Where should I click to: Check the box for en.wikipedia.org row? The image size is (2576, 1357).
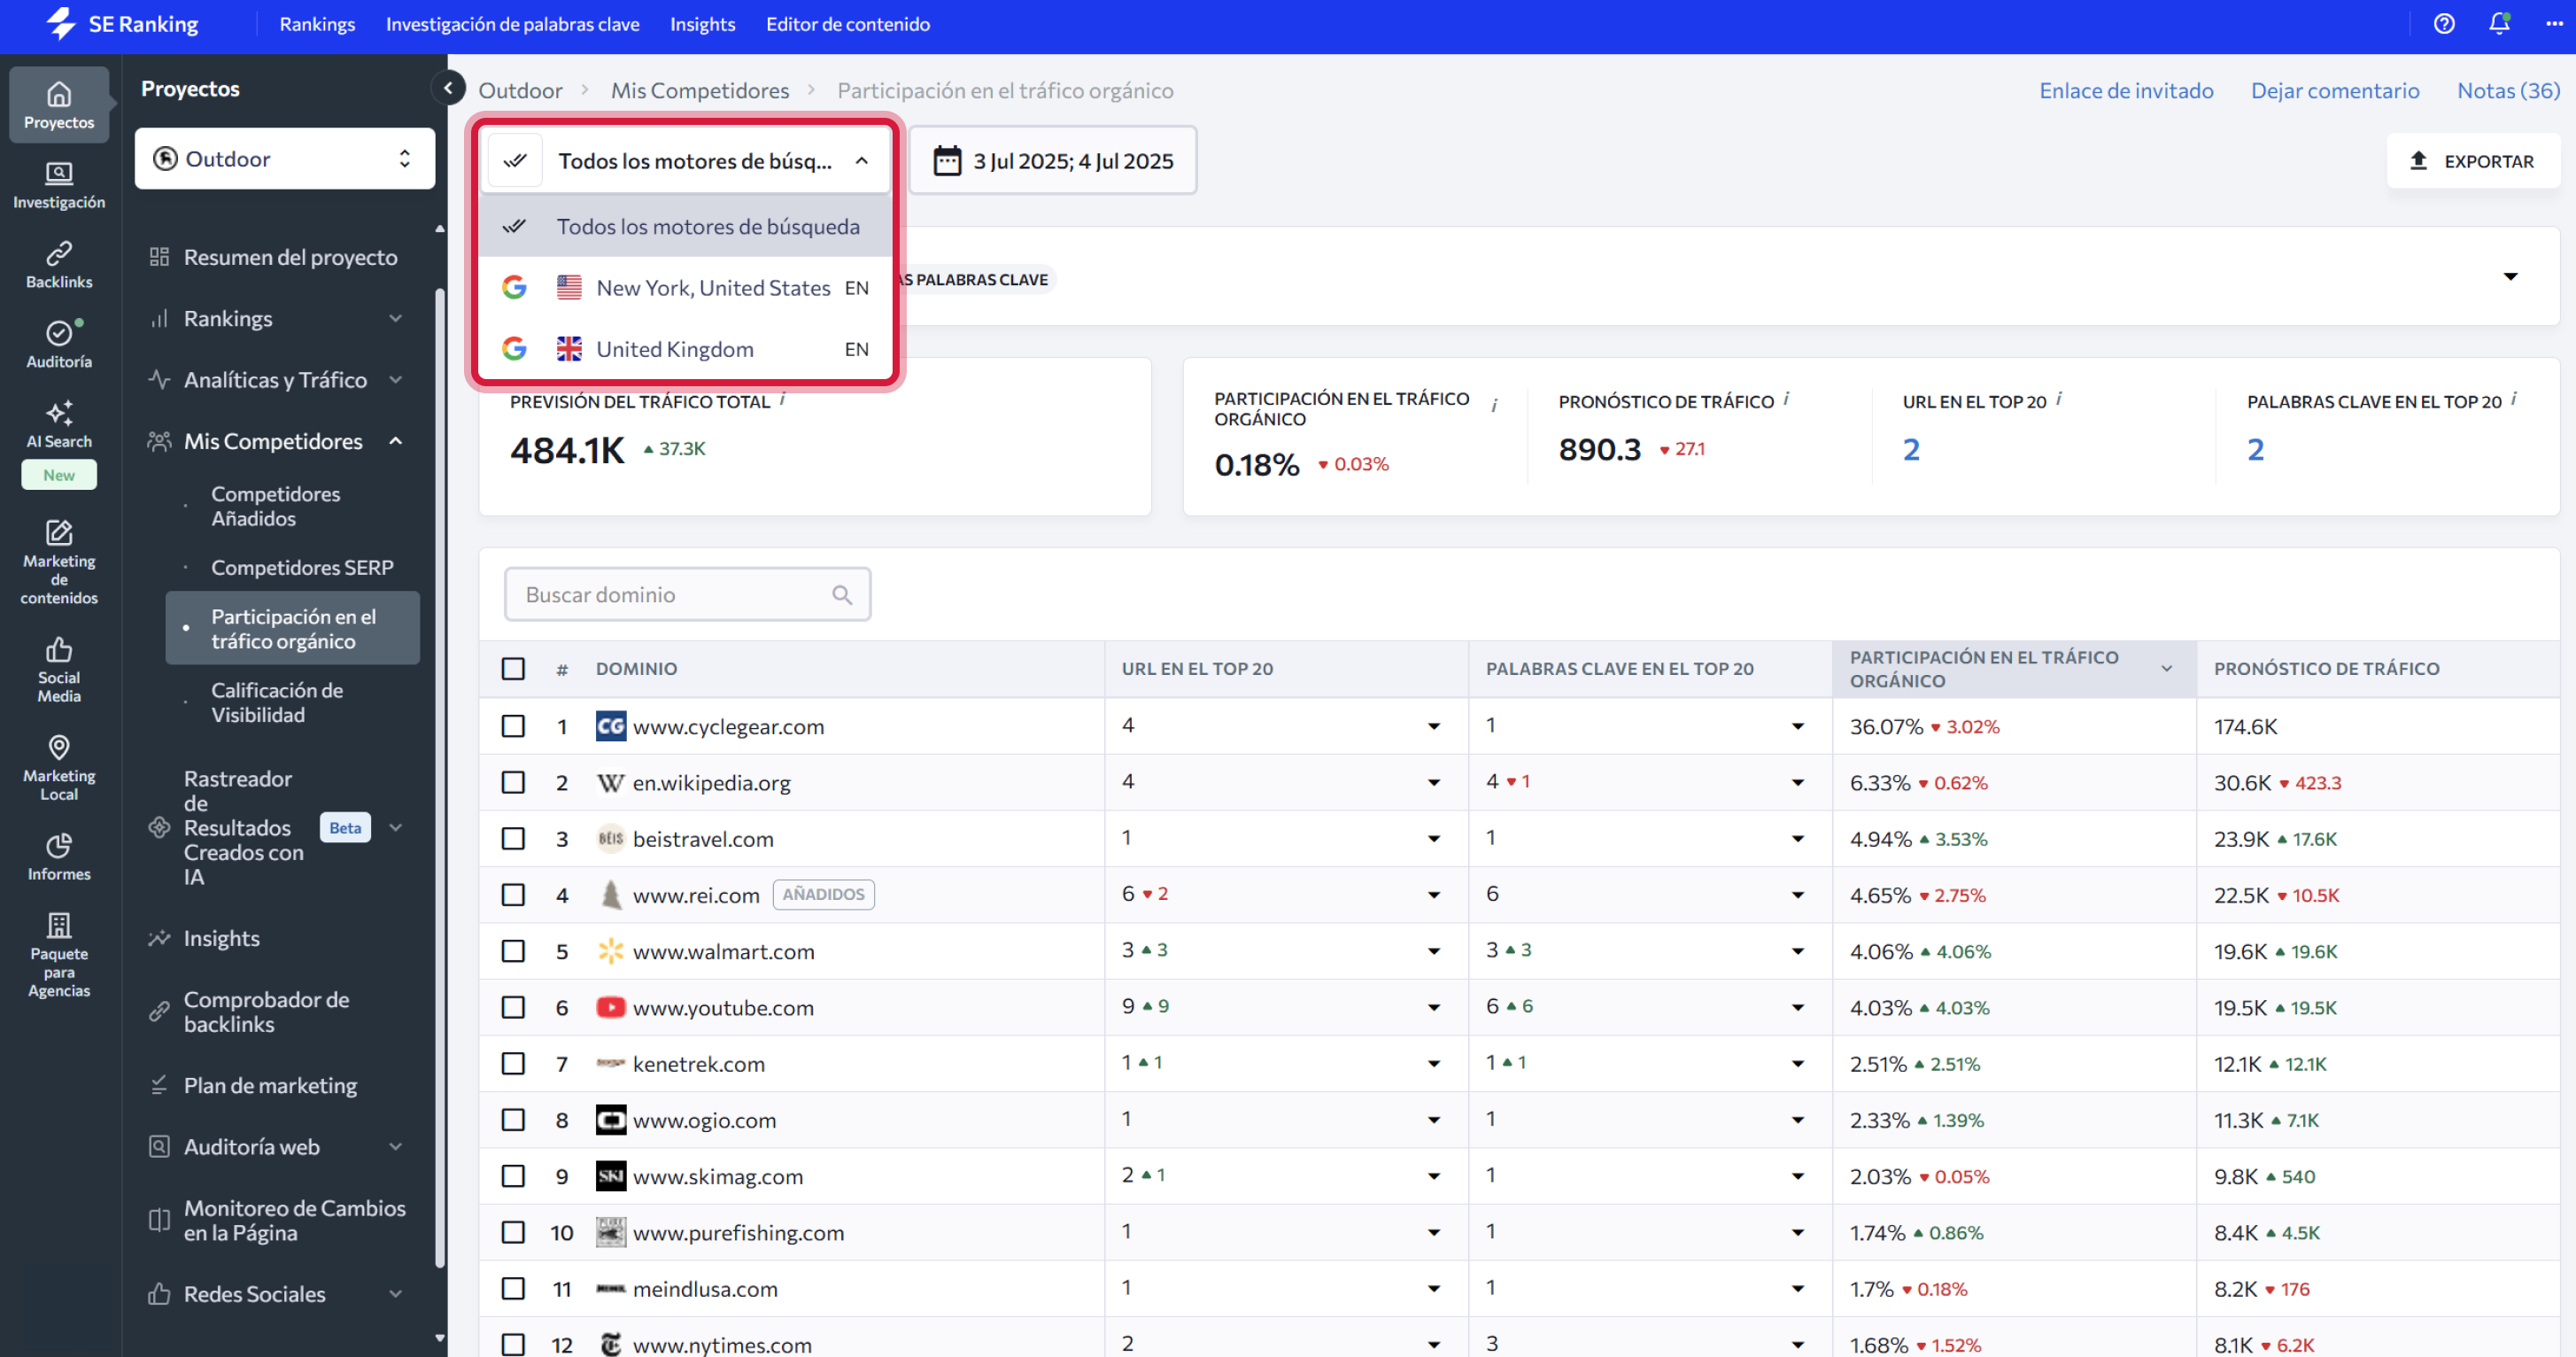point(513,782)
